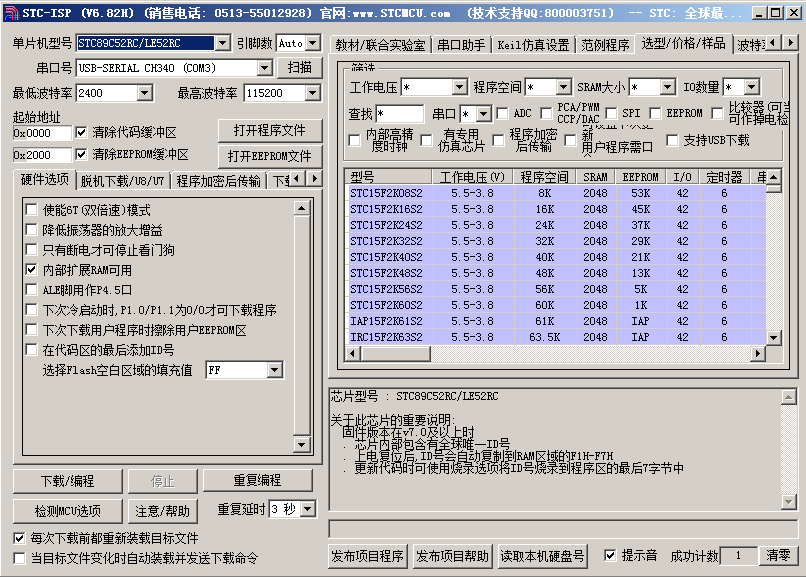Uncheck the 内部扩展RAM可用 option
Screen dimensions: 806x577
pyautogui.click(x=32, y=270)
